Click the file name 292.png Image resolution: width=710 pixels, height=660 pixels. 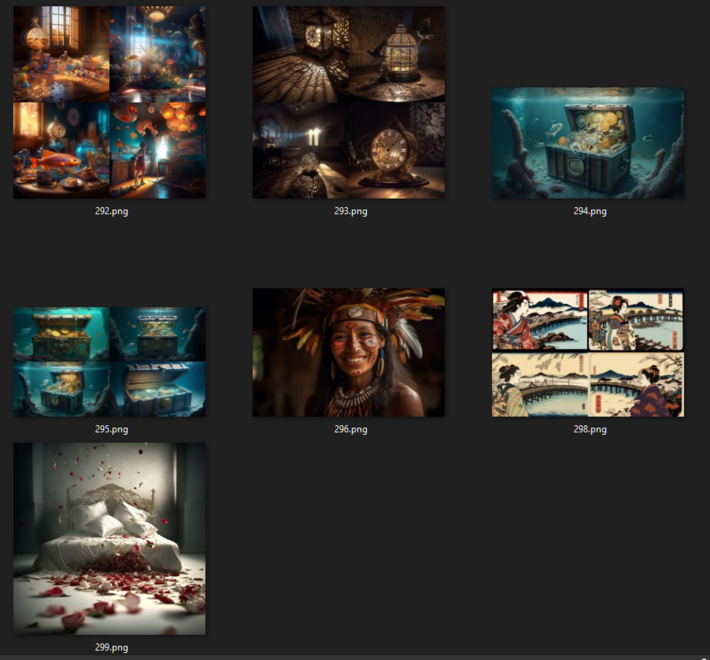[x=111, y=211]
